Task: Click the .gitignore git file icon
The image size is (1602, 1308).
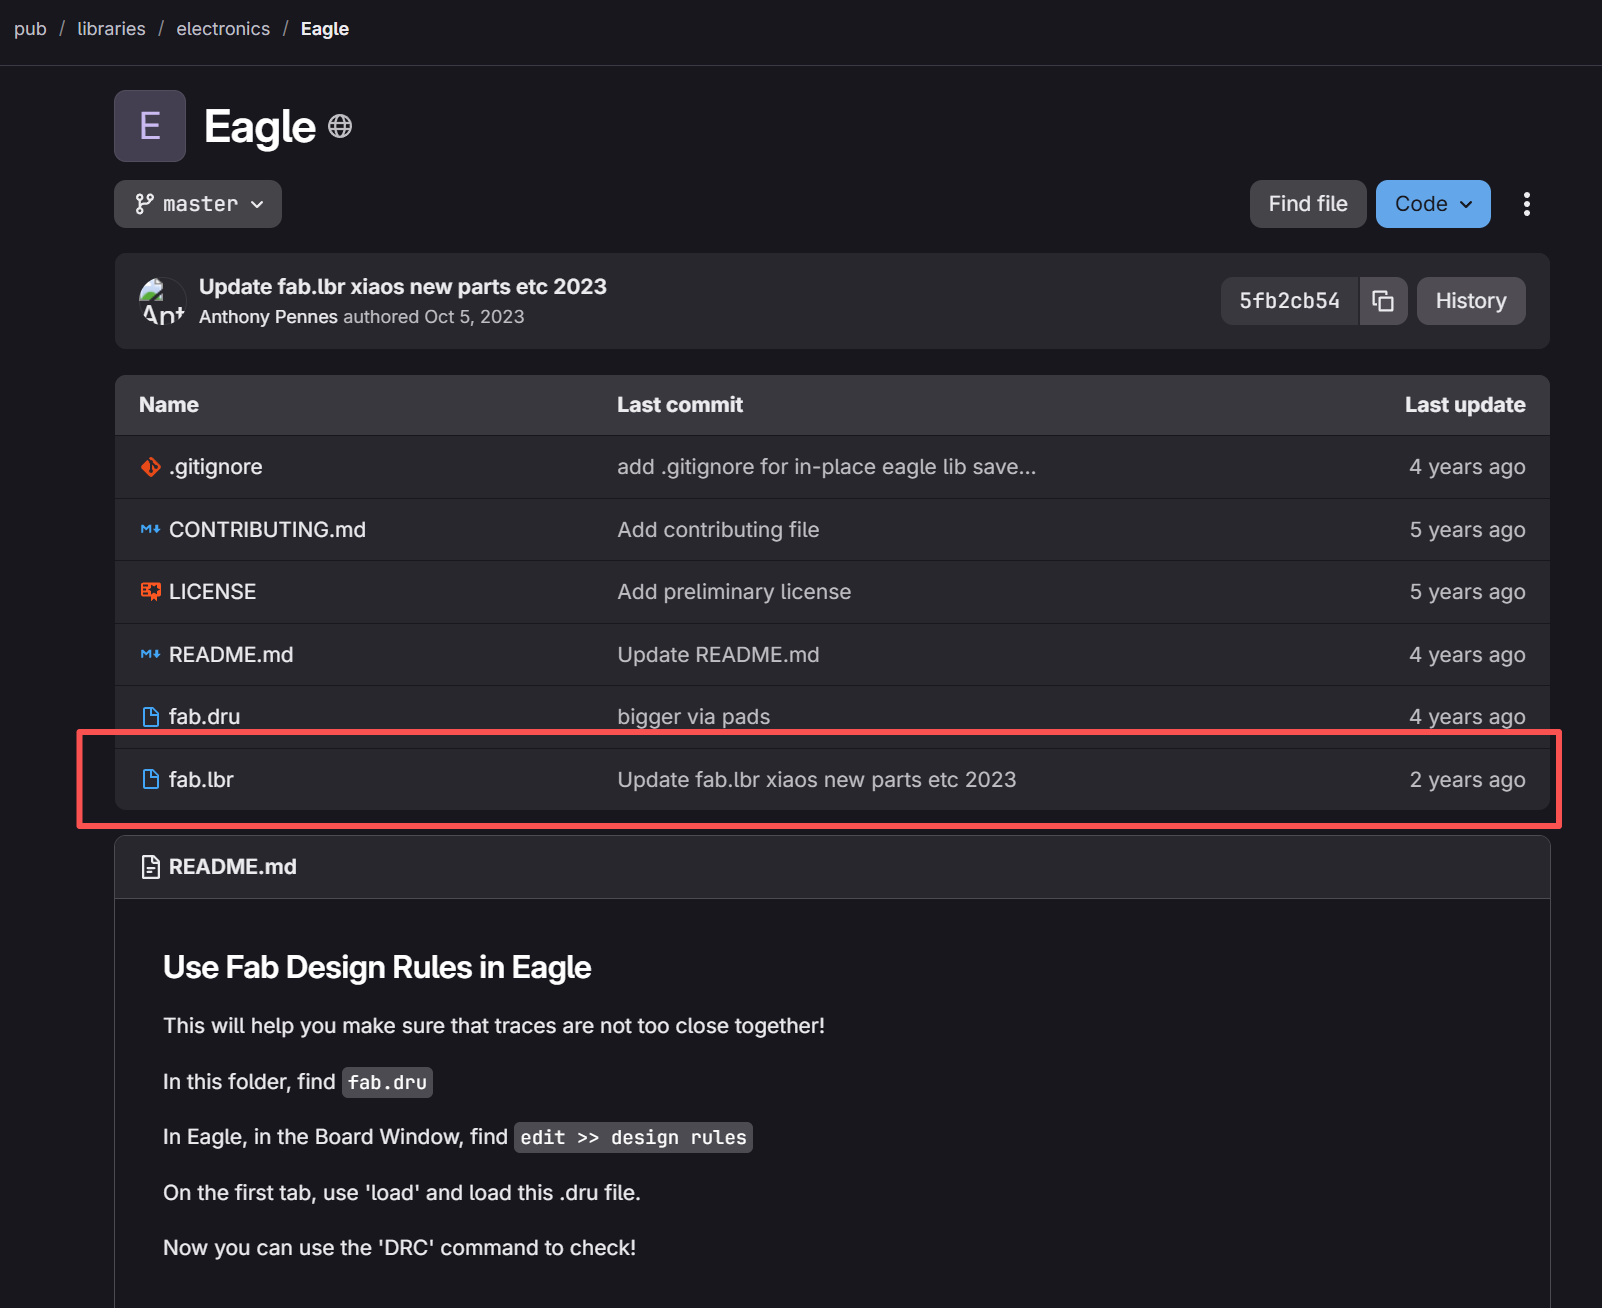Action: click(151, 467)
